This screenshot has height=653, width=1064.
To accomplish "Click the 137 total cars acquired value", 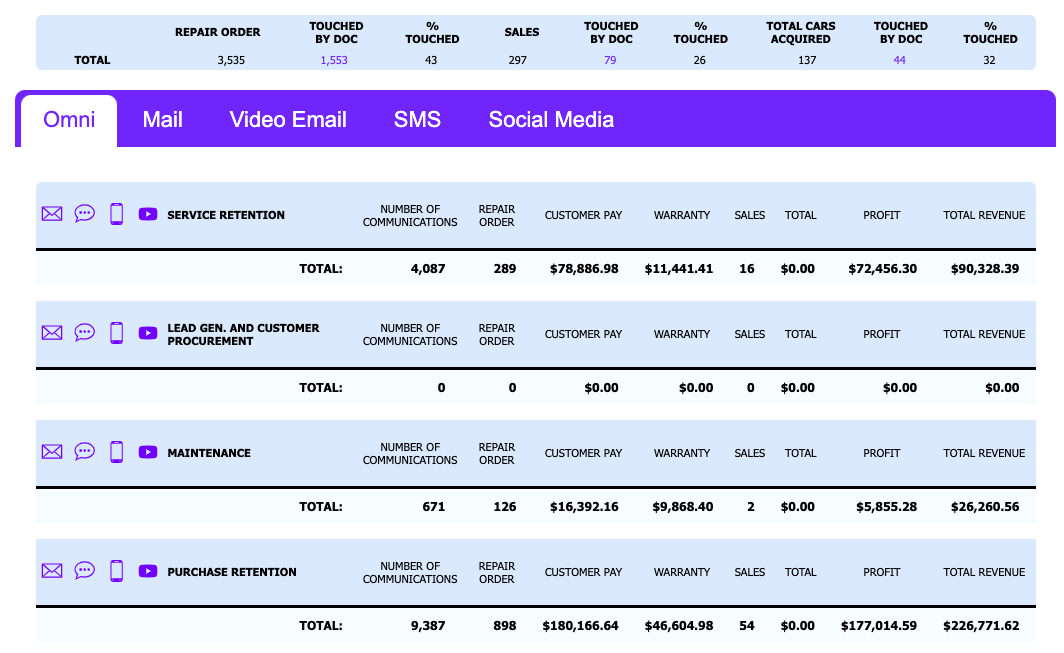I will [x=807, y=60].
